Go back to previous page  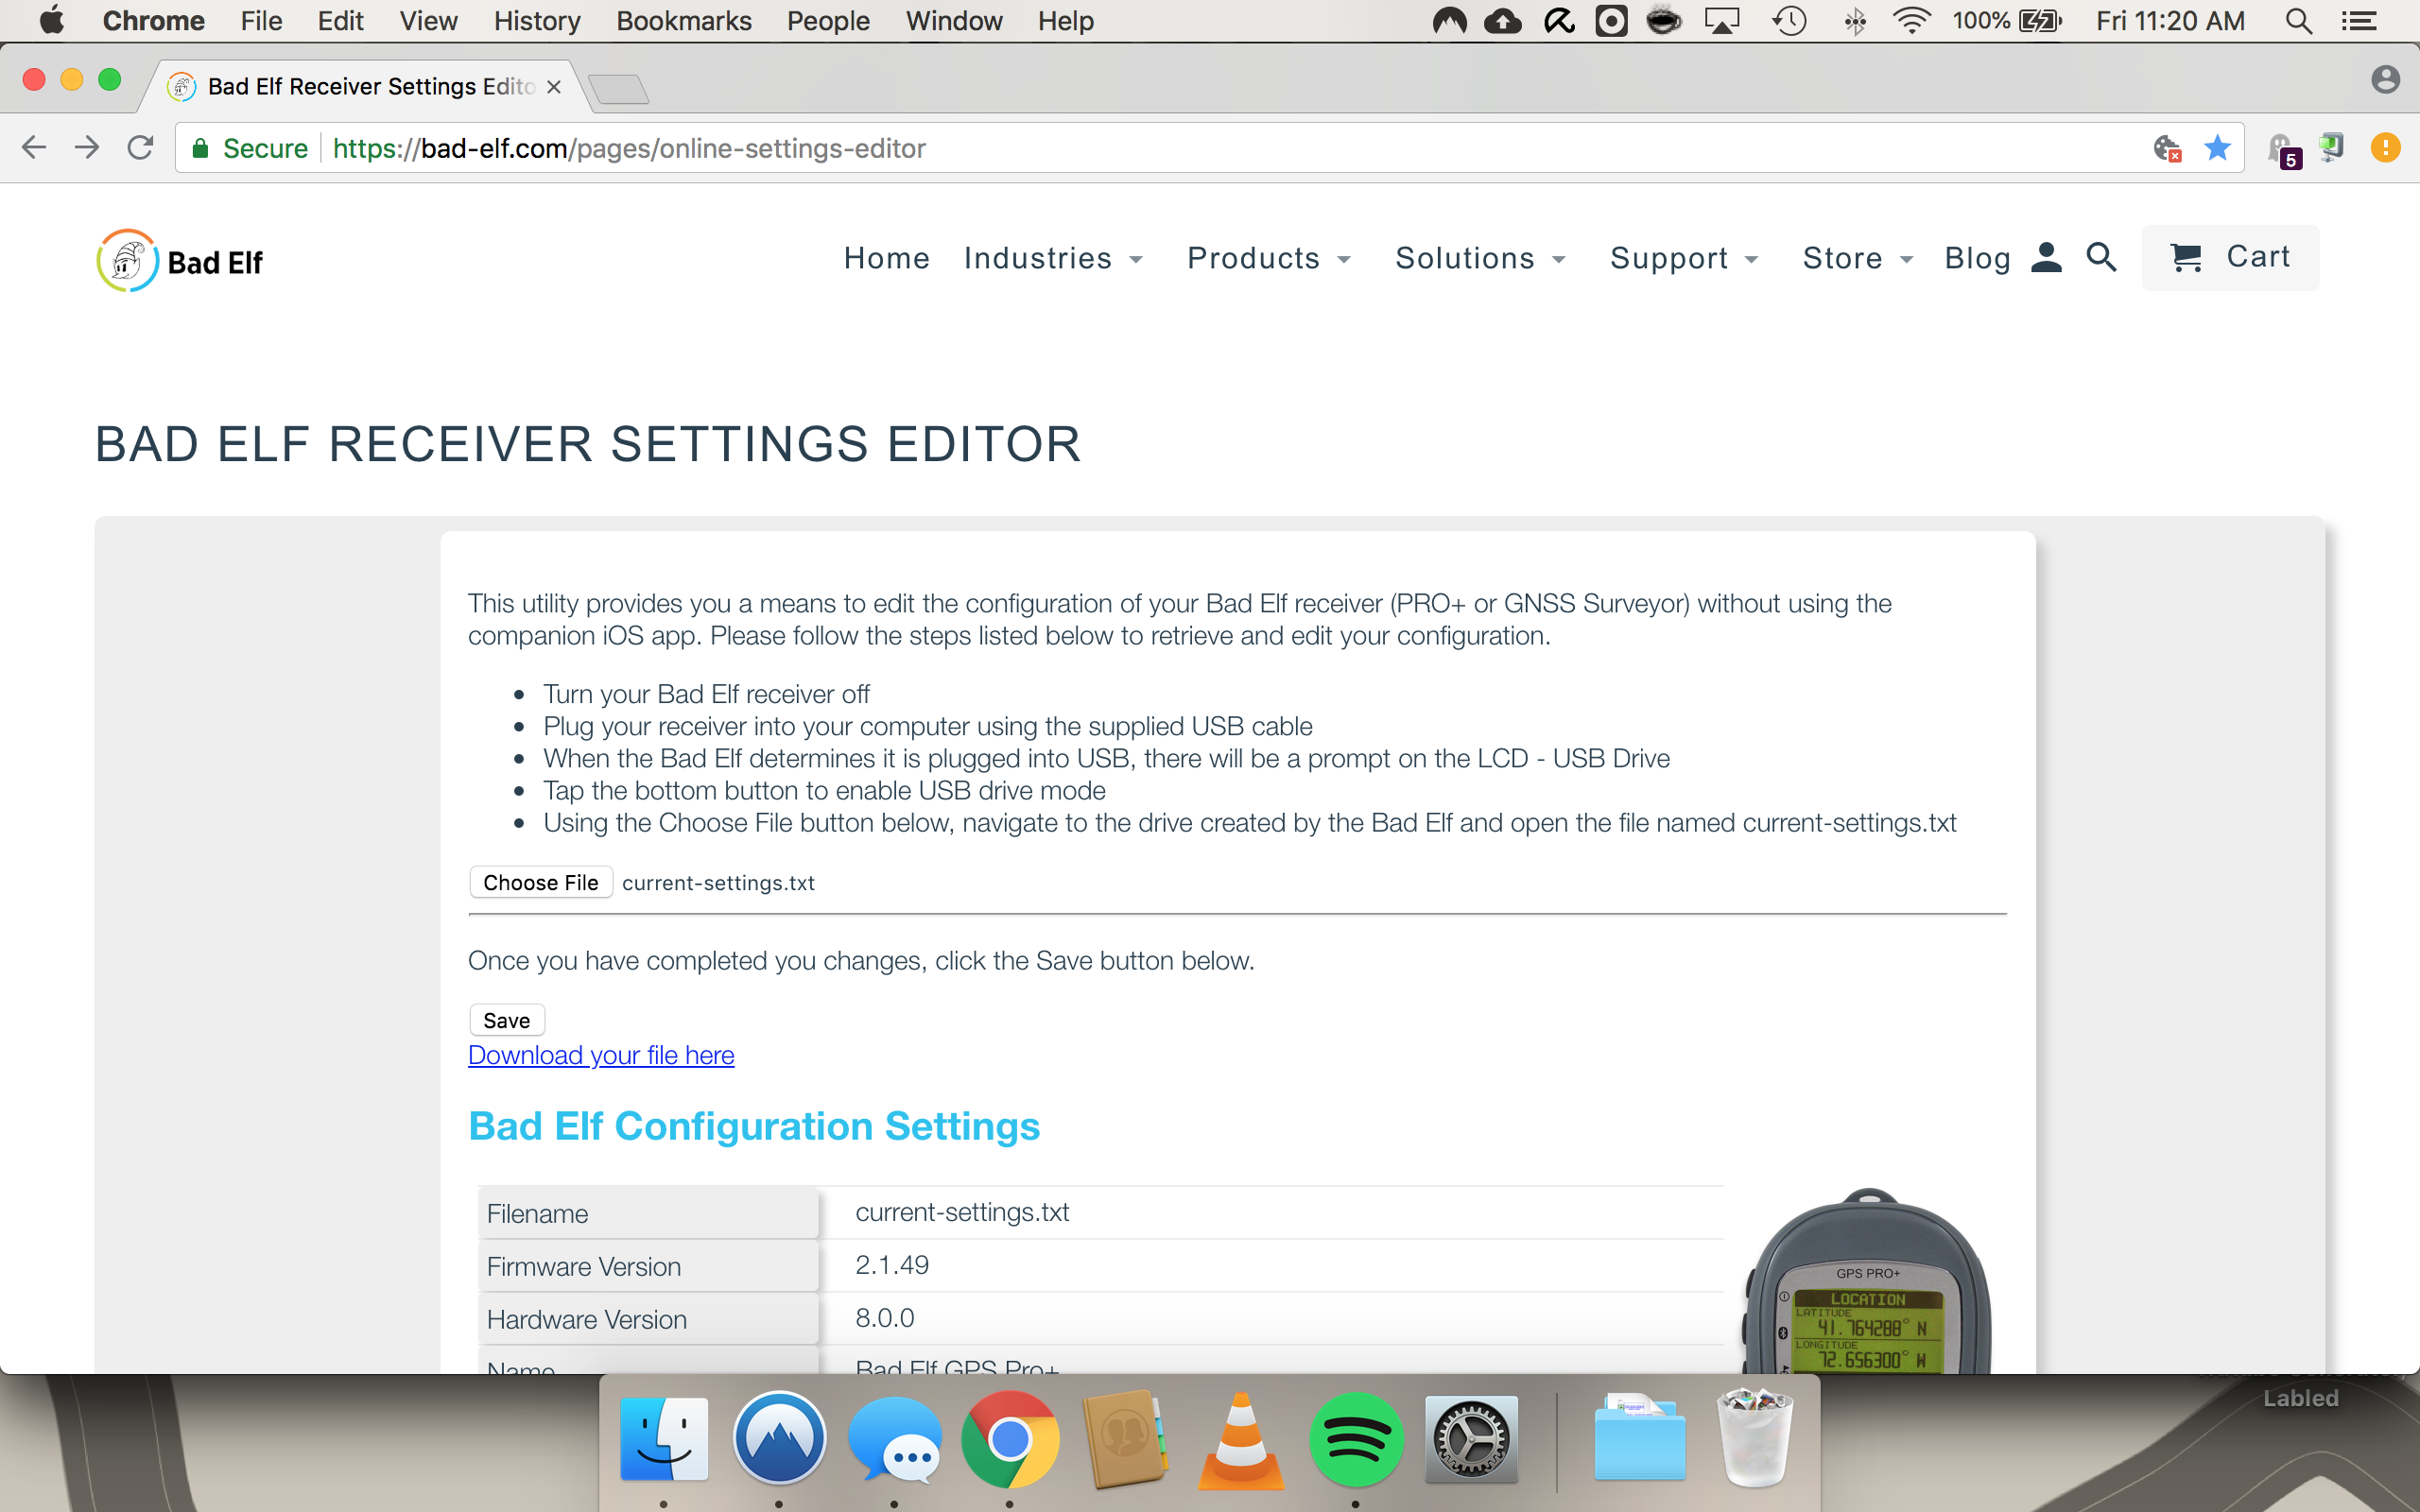(x=34, y=148)
